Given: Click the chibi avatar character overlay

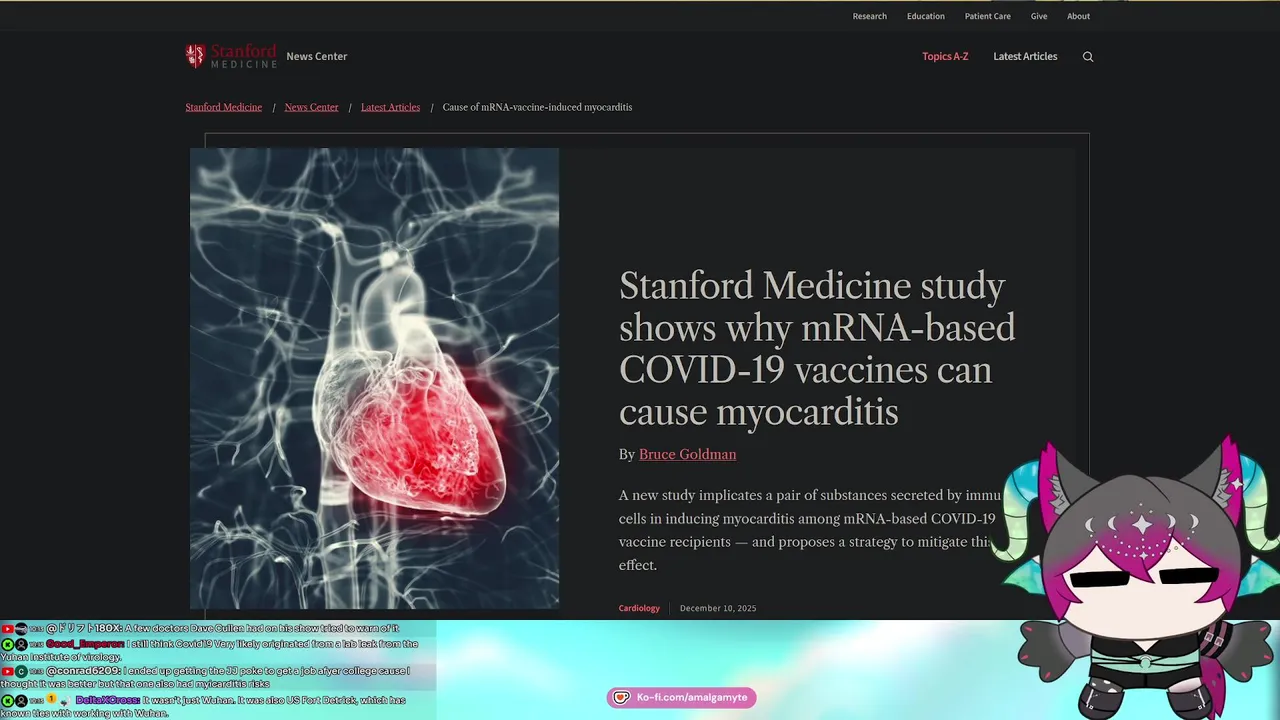Looking at the screenshot, I should [1140, 578].
